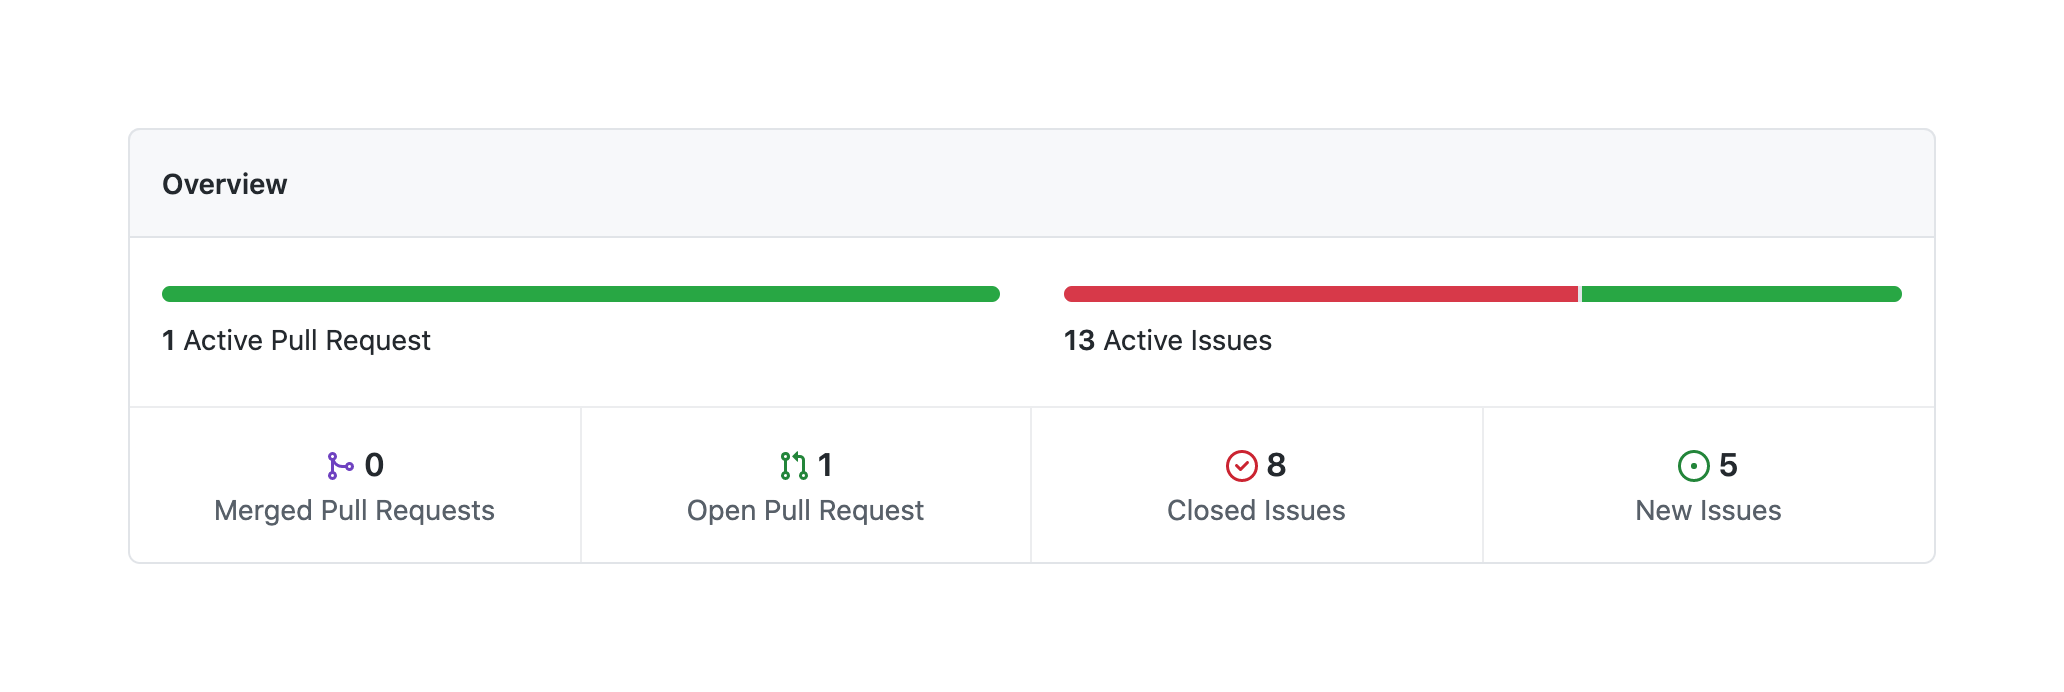
Task: Click the green new segment of issues bar
Action: click(x=1741, y=294)
